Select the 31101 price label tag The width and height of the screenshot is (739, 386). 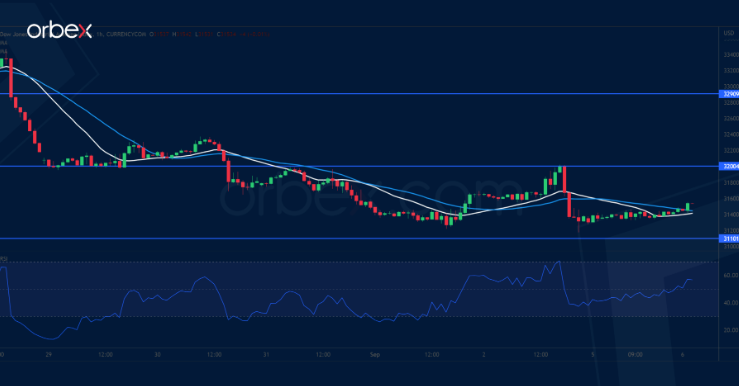tap(729, 238)
